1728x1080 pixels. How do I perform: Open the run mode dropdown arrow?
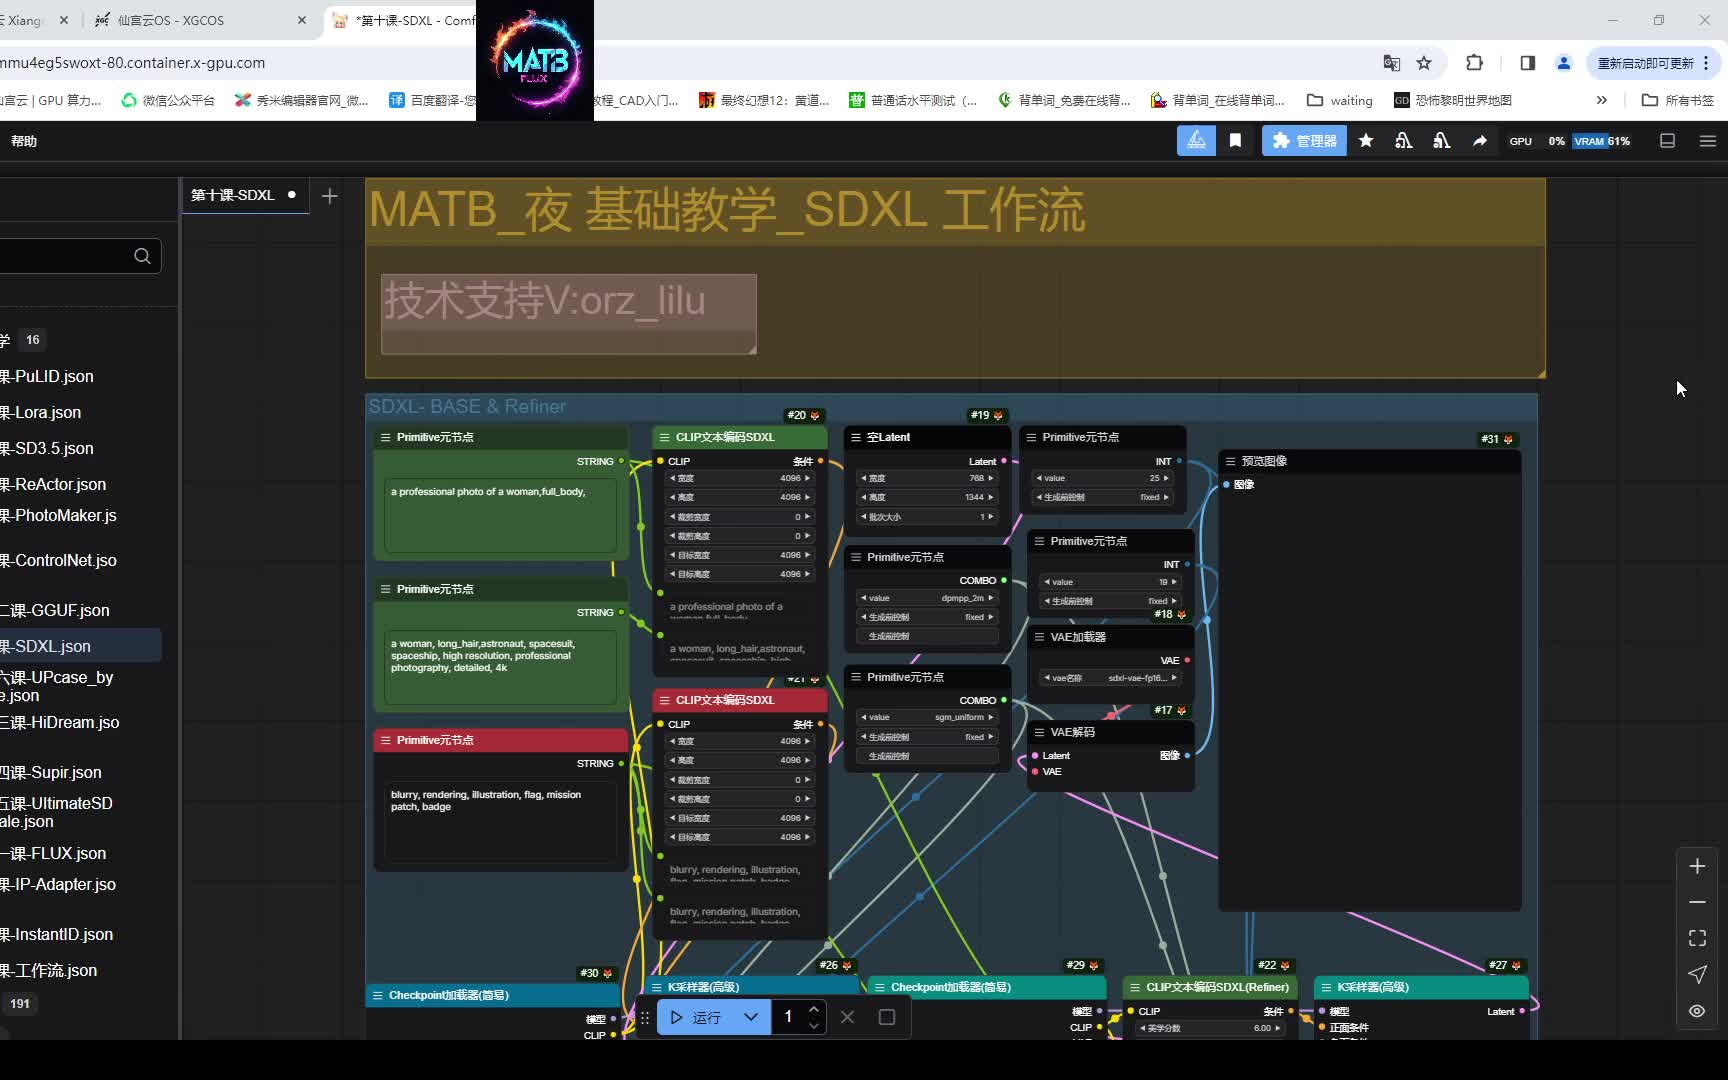751,1017
